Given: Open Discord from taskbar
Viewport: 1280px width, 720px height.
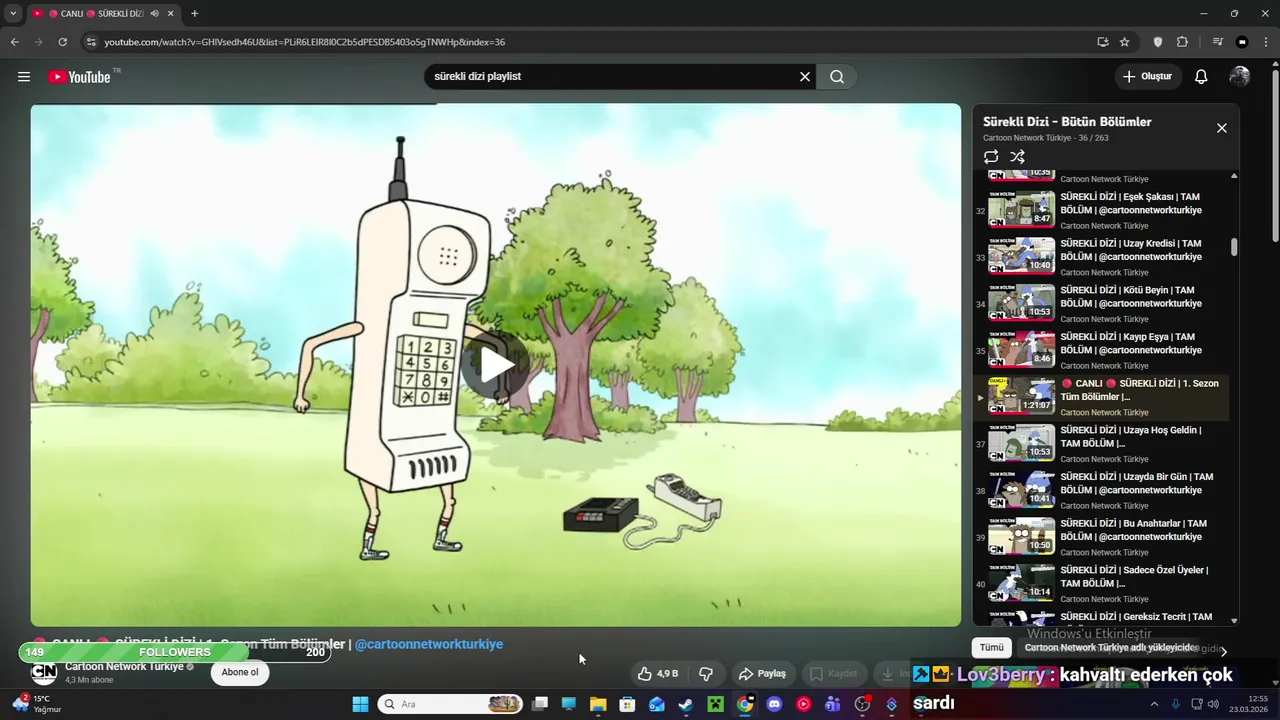Looking at the screenshot, I should (x=774, y=704).
